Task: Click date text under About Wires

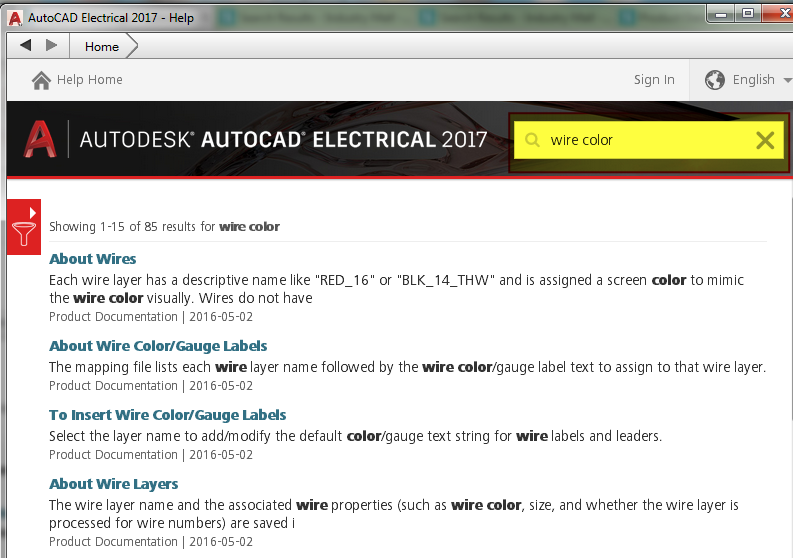Action: point(221,317)
